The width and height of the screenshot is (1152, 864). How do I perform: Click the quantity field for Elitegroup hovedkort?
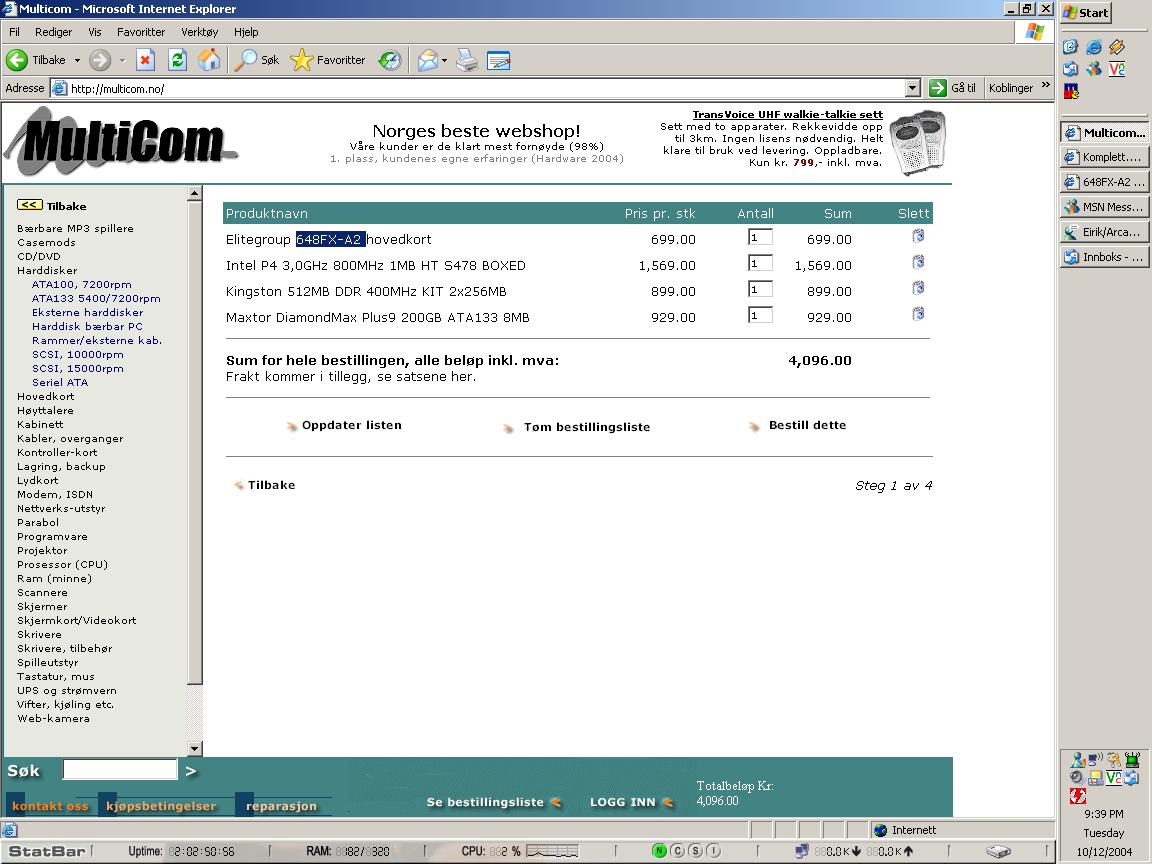tap(760, 237)
